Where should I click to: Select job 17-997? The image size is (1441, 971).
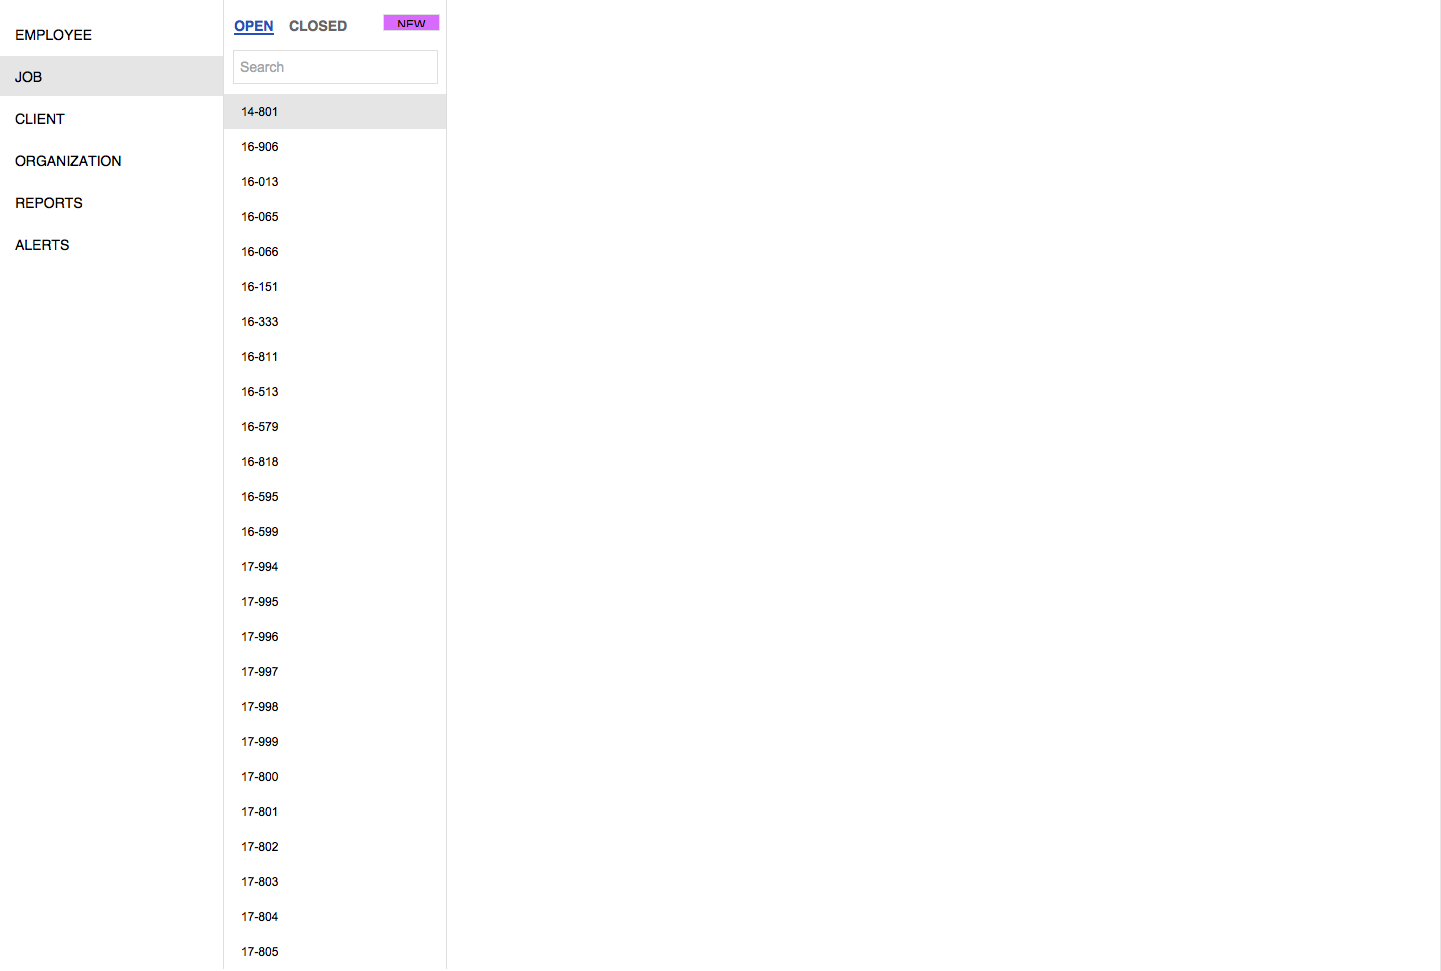(335, 672)
